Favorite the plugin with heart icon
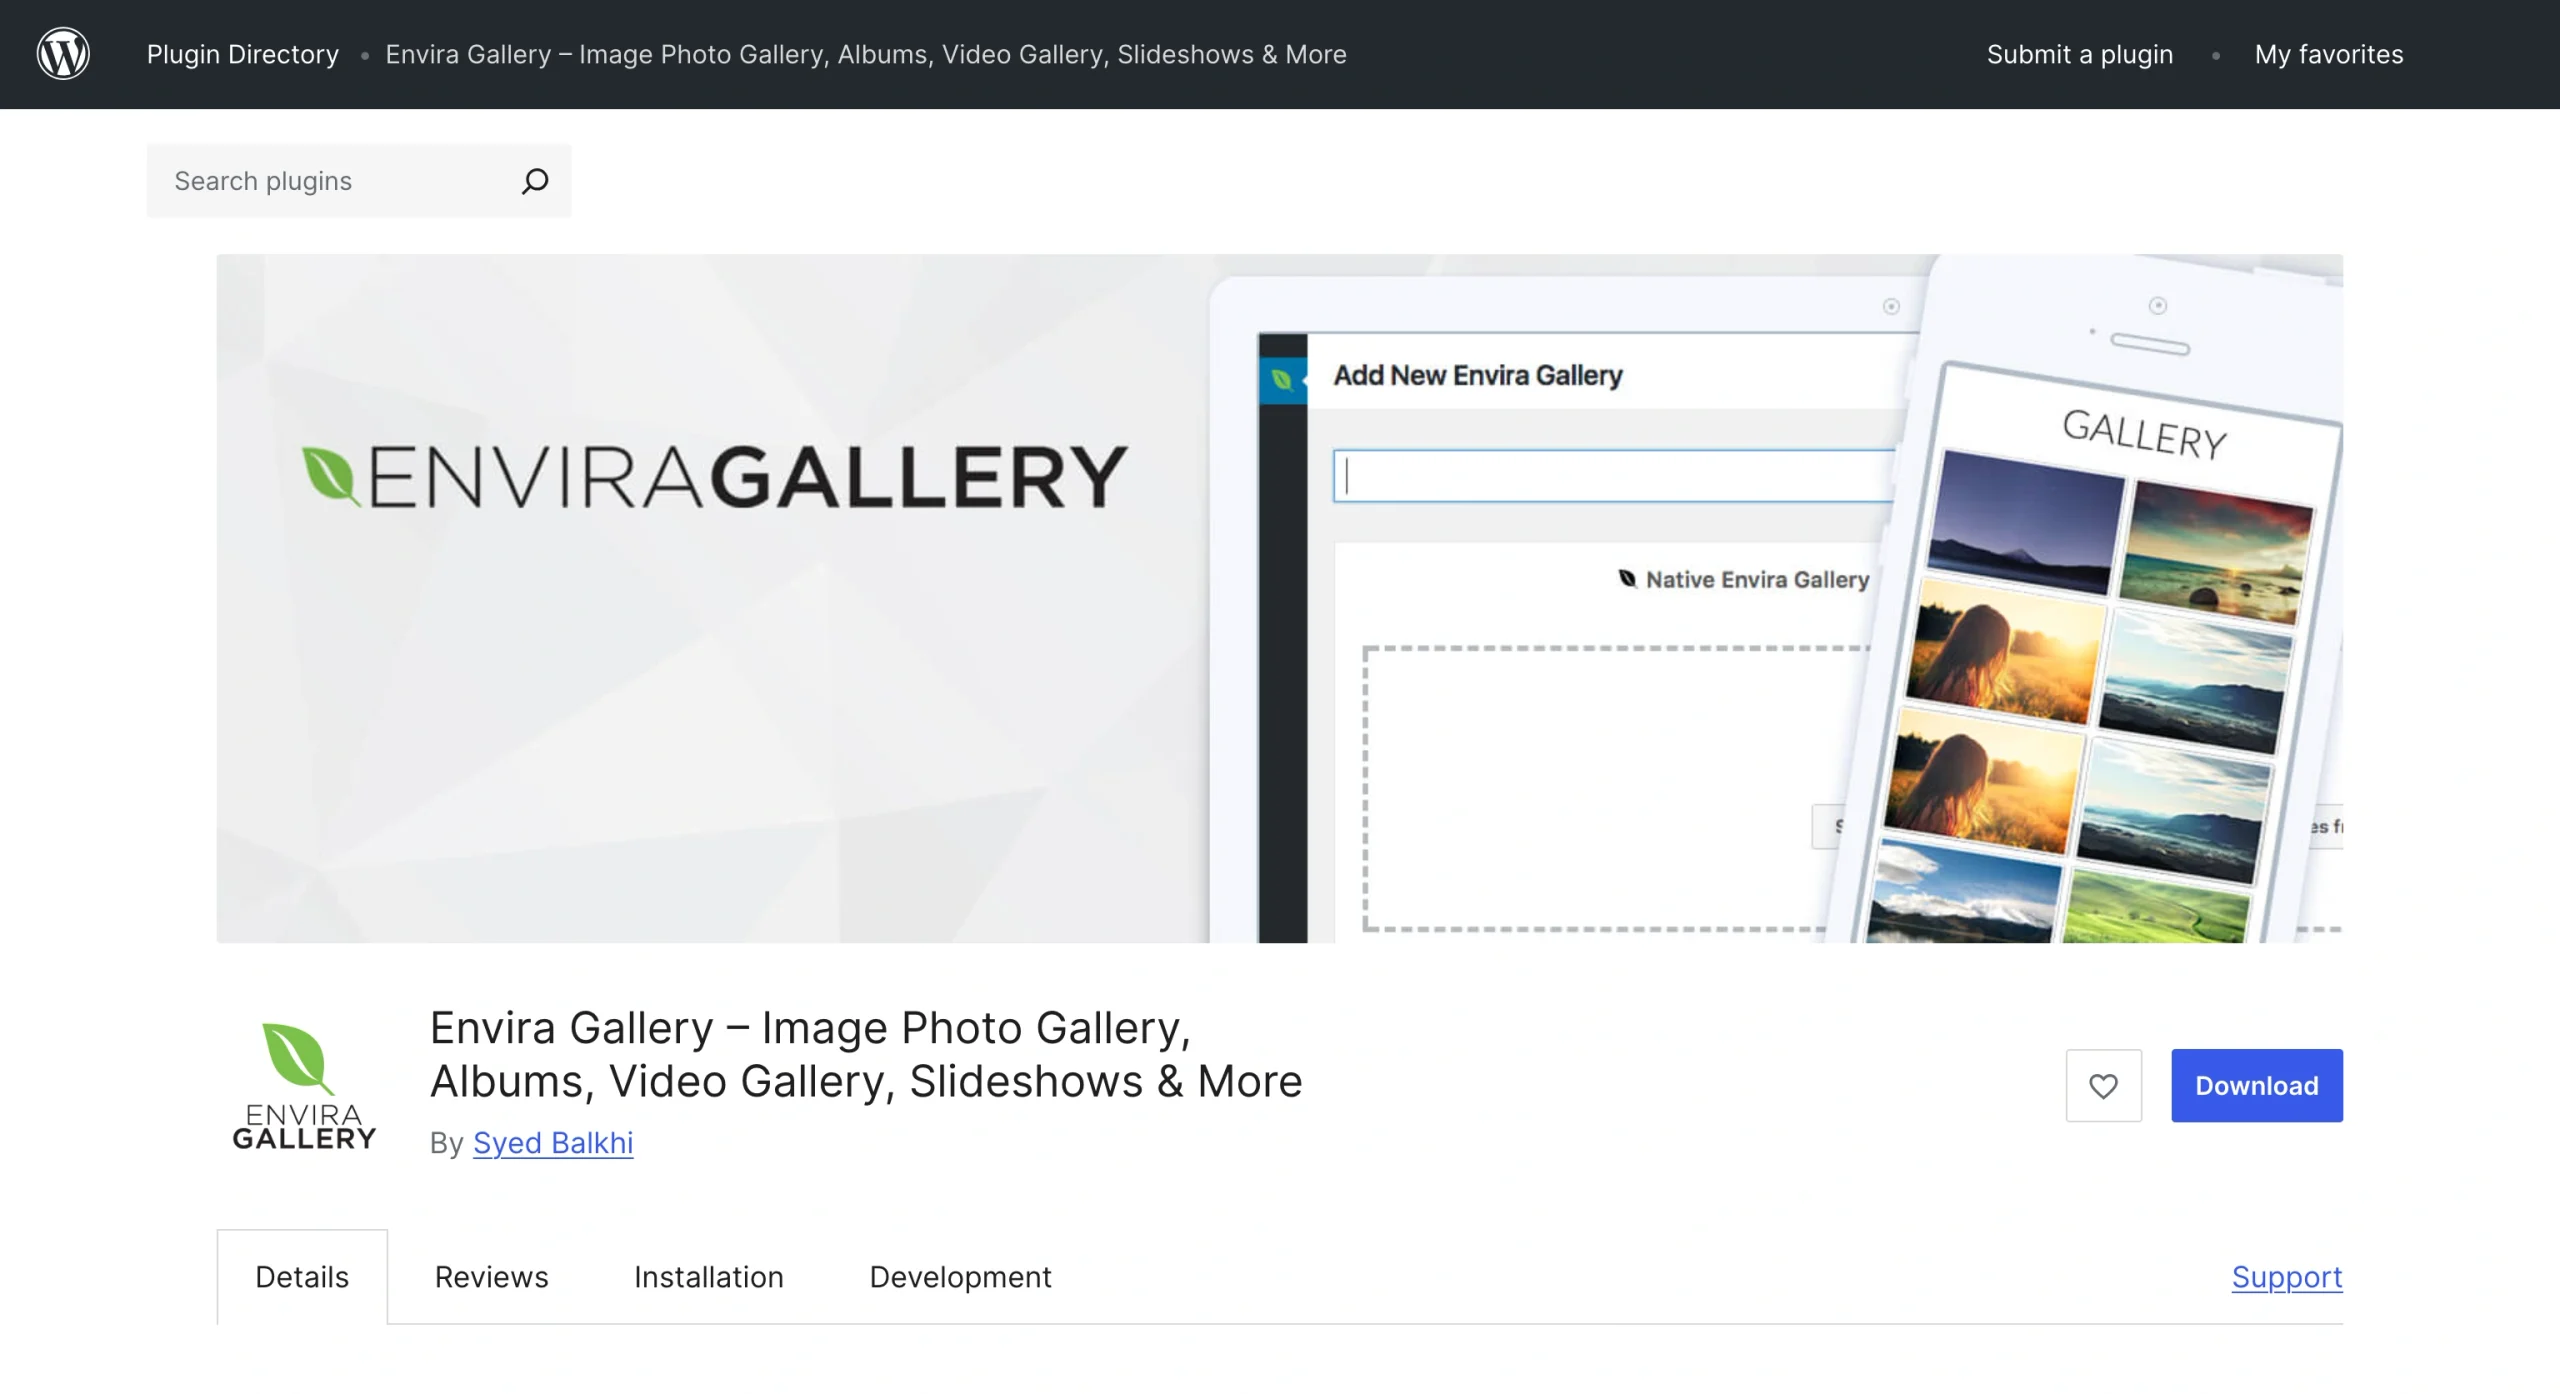This screenshot has height=1394, width=2560. pyautogui.click(x=2104, y=1085)
